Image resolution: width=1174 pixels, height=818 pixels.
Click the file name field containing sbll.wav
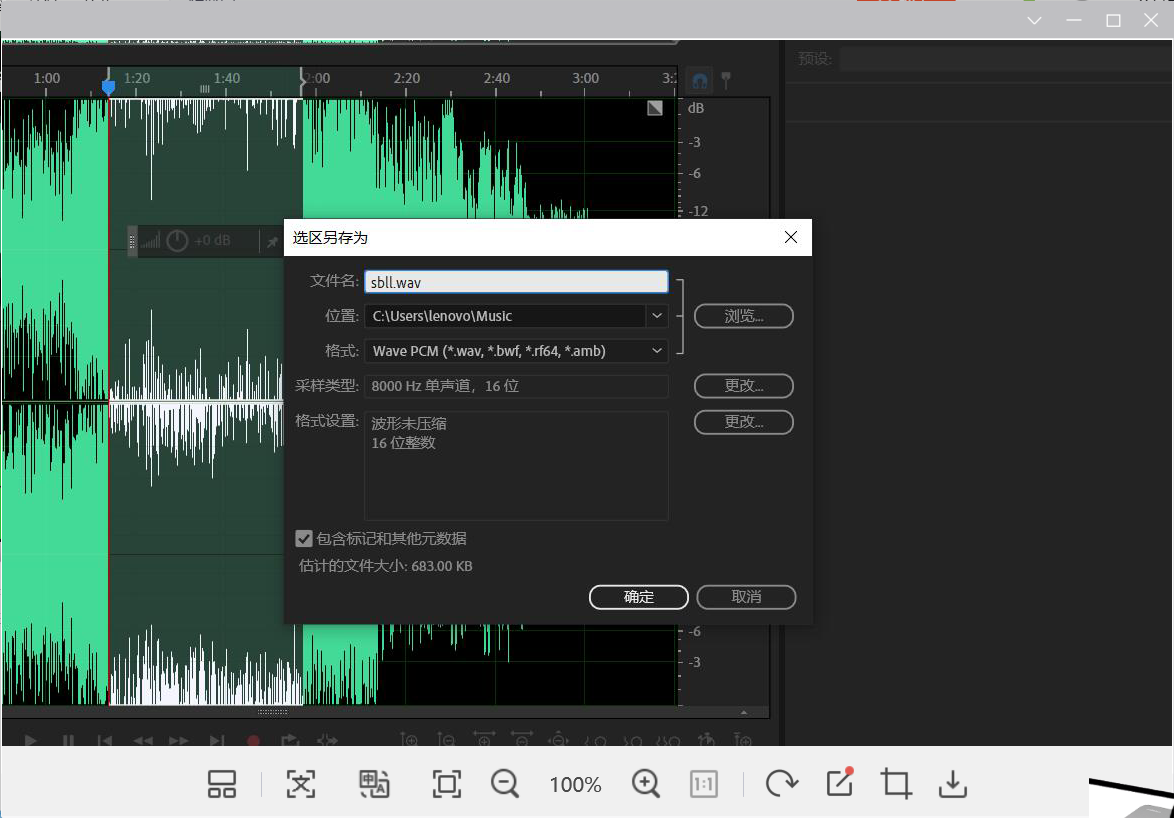click(x=516, y=282)
